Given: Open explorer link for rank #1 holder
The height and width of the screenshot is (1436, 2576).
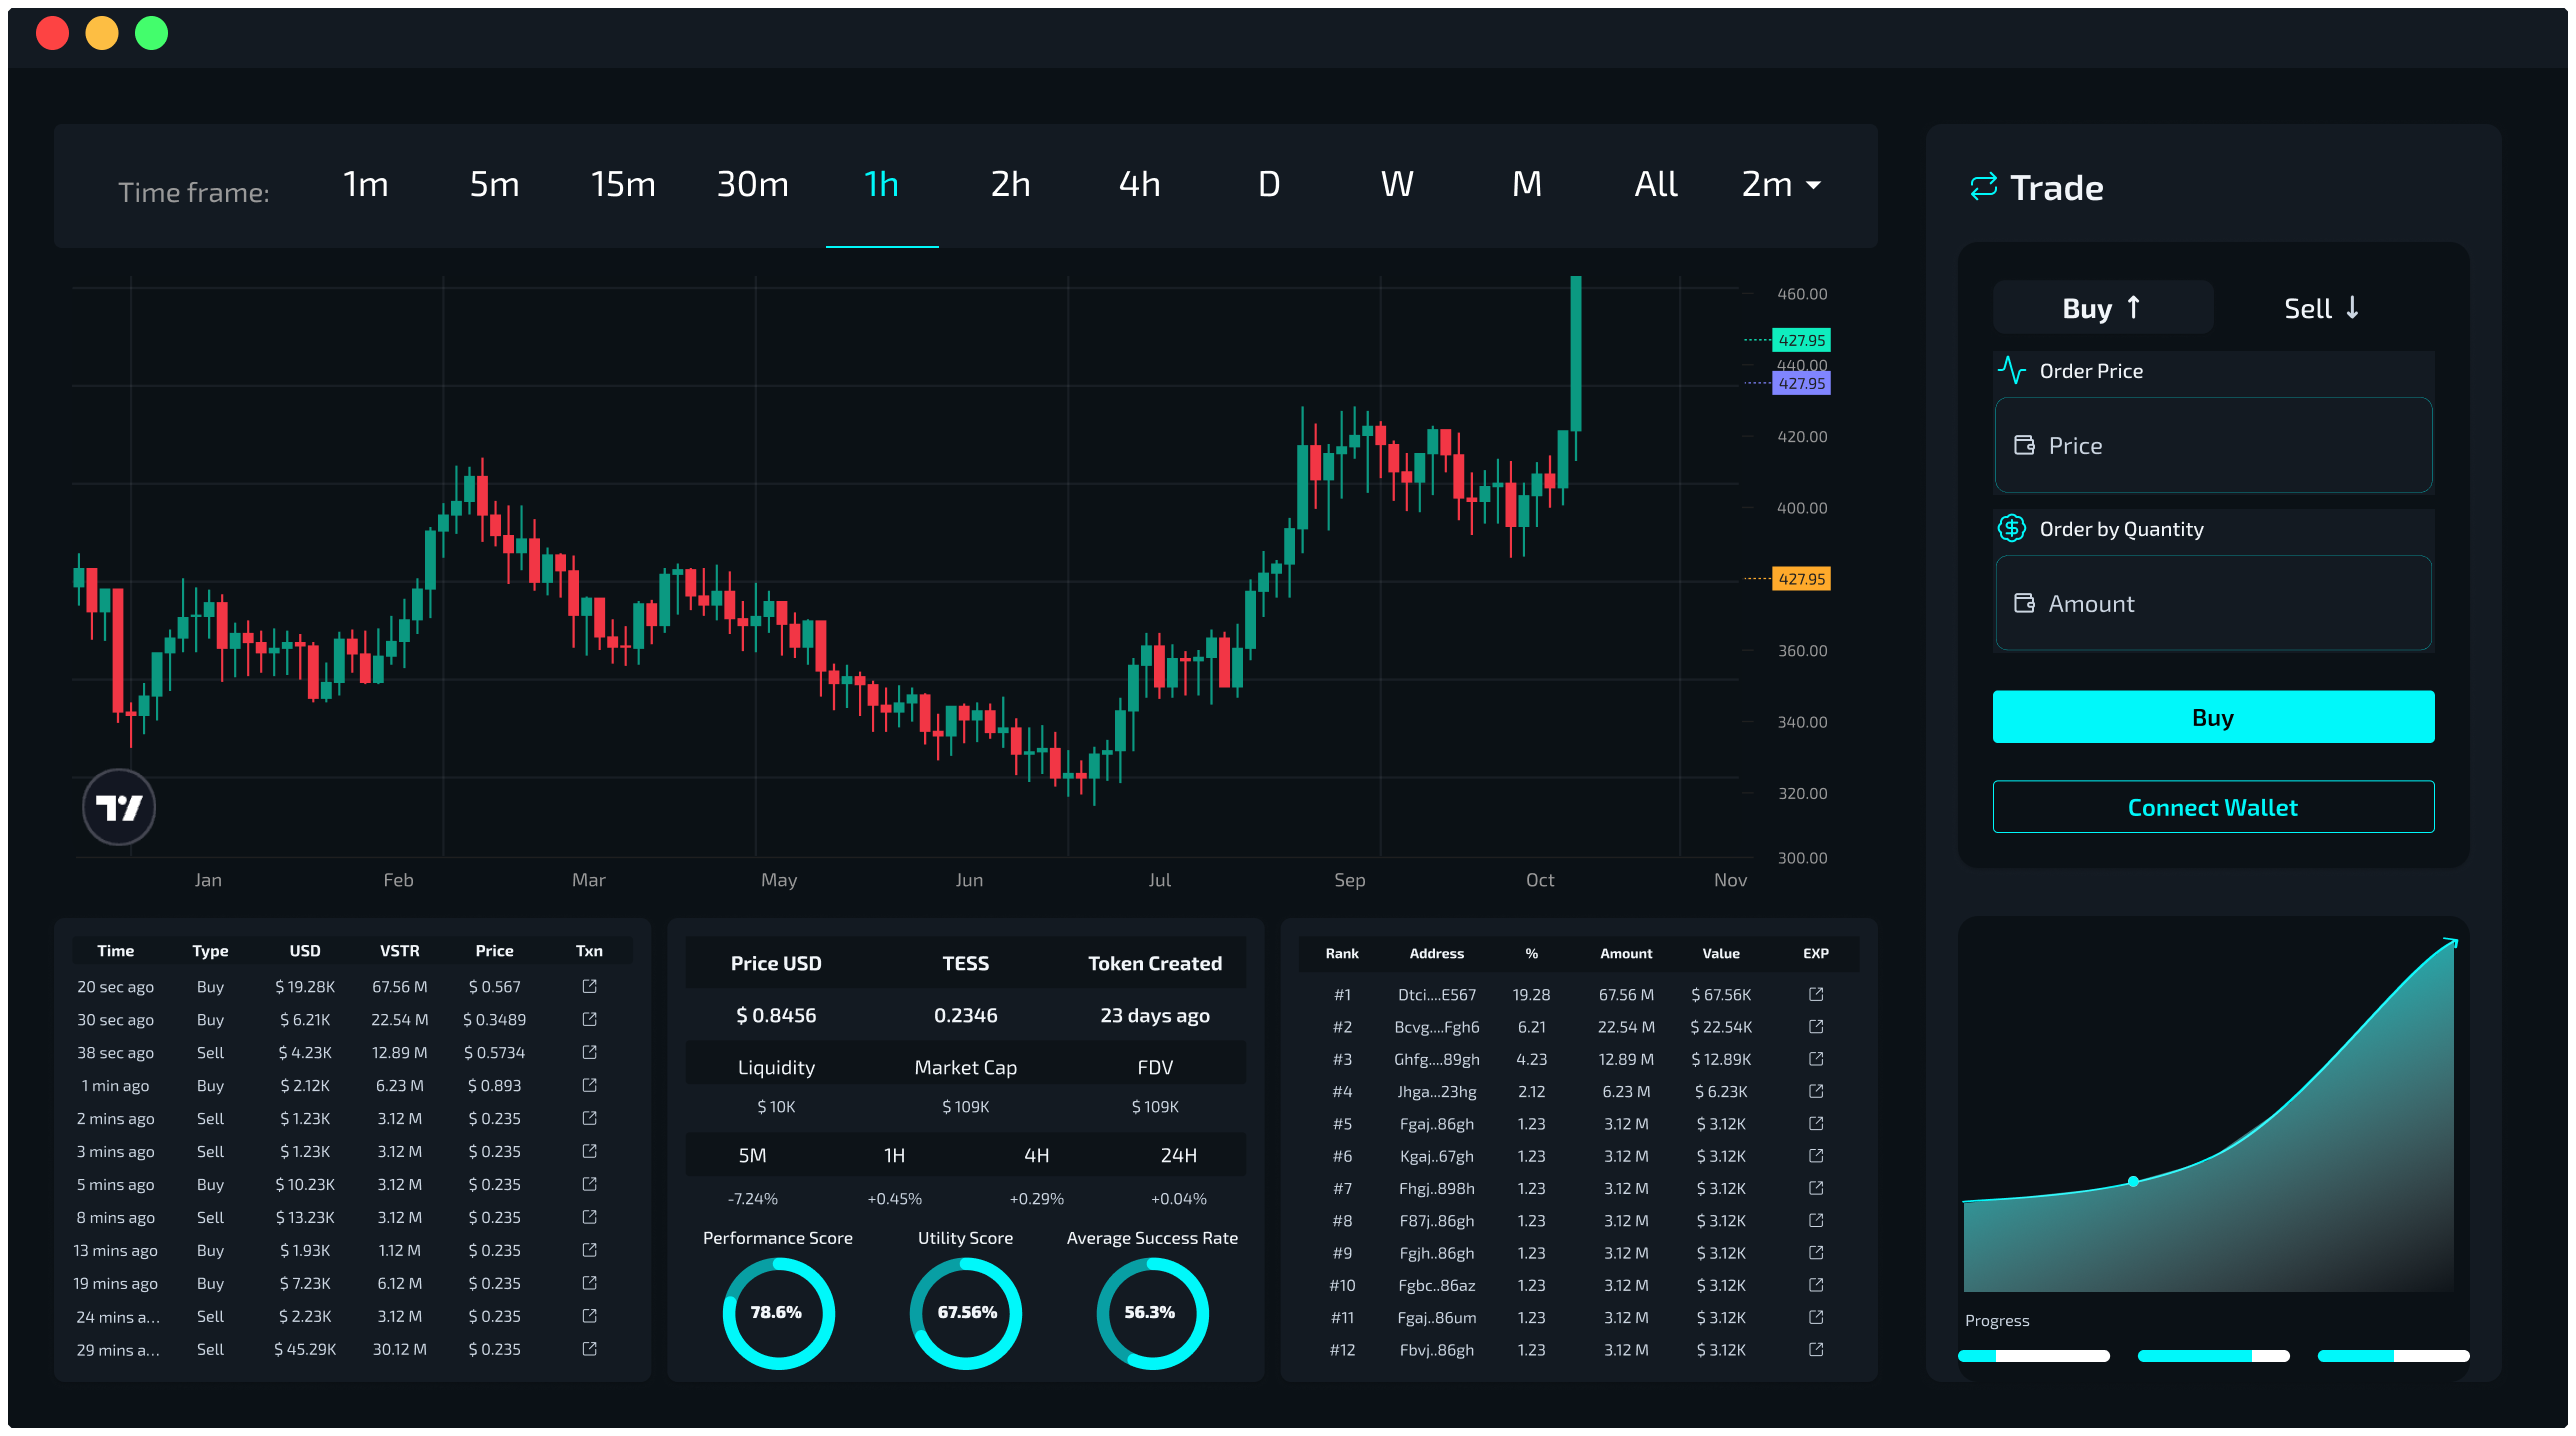Looking at the screenshot, I should (x=1816, y=994).
